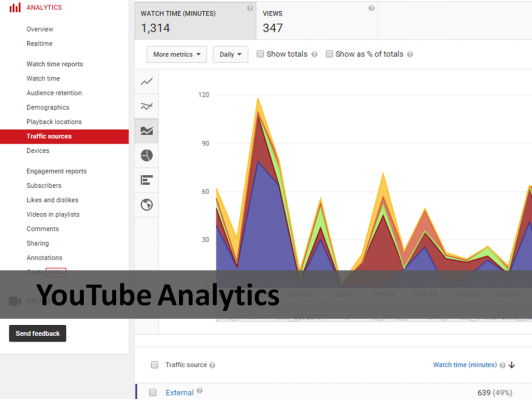The height and width of the screenshot is (400, 532).
Task: Click the 120 y-axis label on chart
Action: point(204,95)
